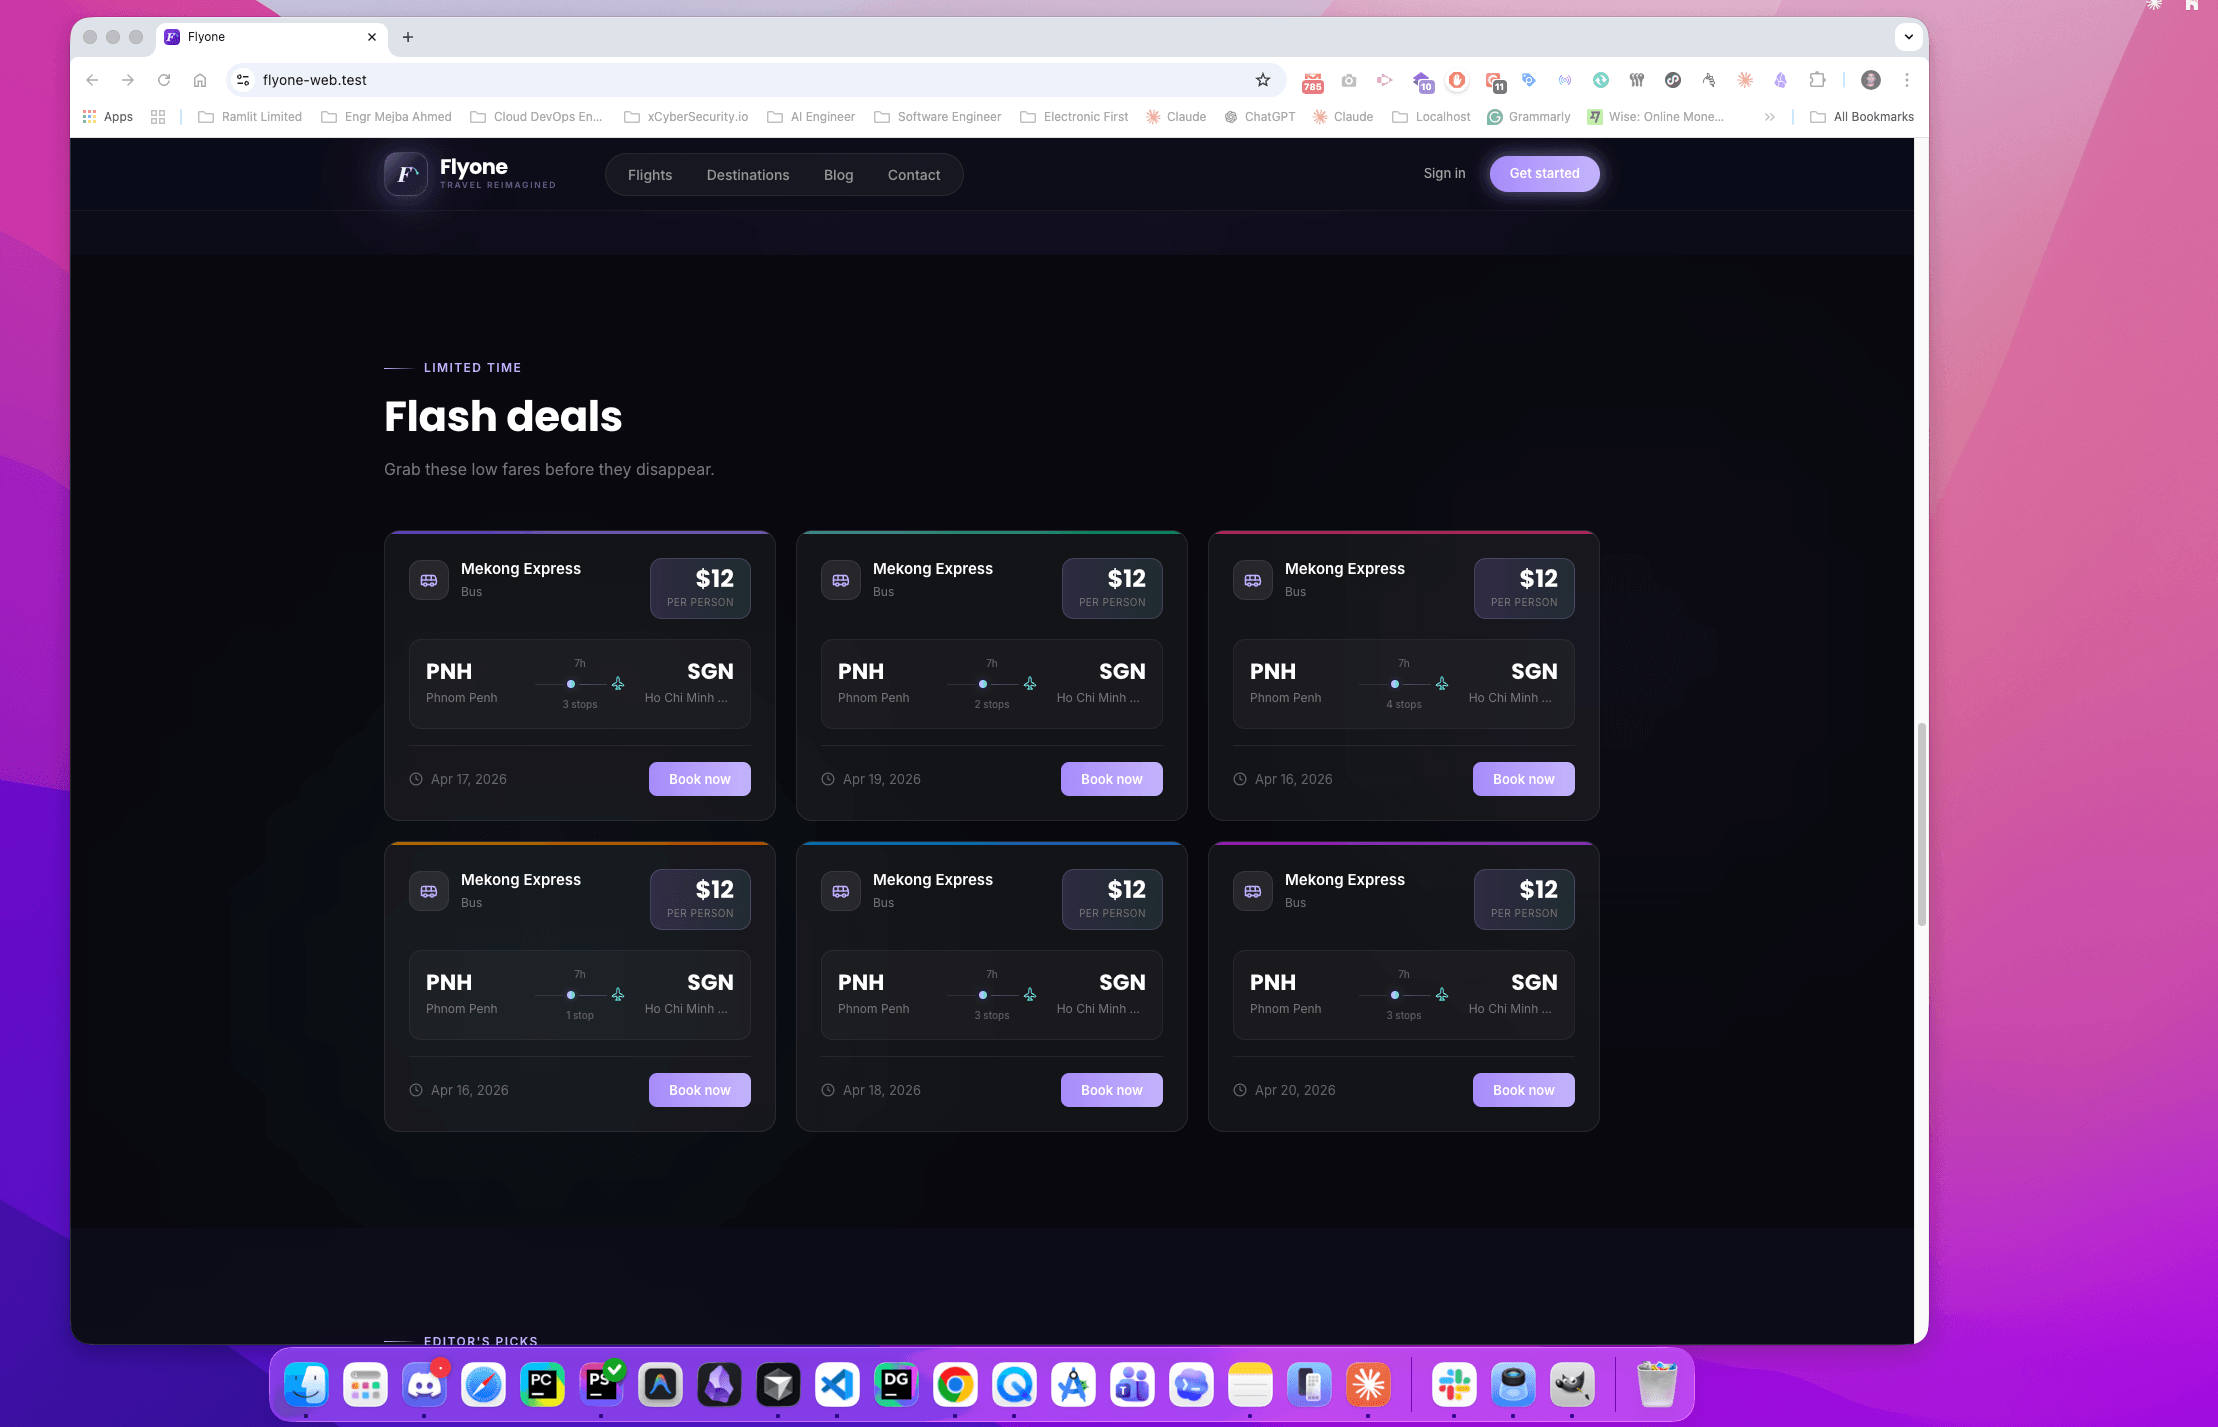Viewport: 2218px width, 1427px height.
Task: Open Visual Studio Code from the Dock
Action: coord(837,1385)
